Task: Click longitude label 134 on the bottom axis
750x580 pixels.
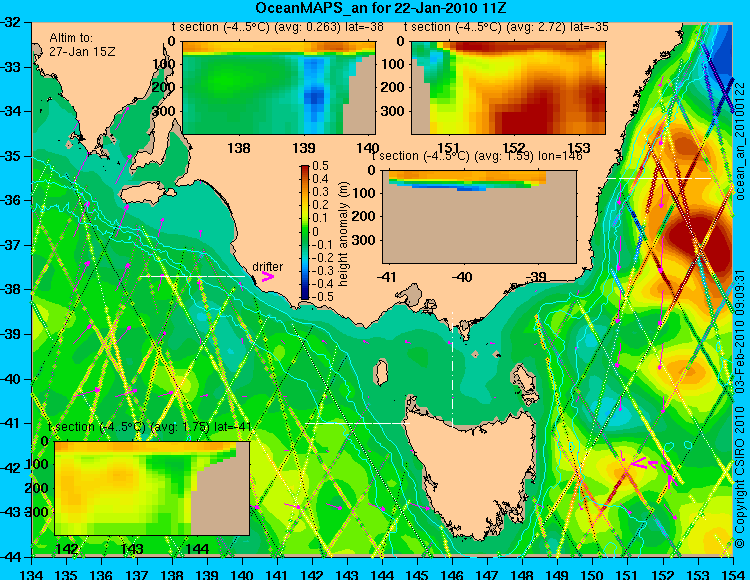Action: 32,574
